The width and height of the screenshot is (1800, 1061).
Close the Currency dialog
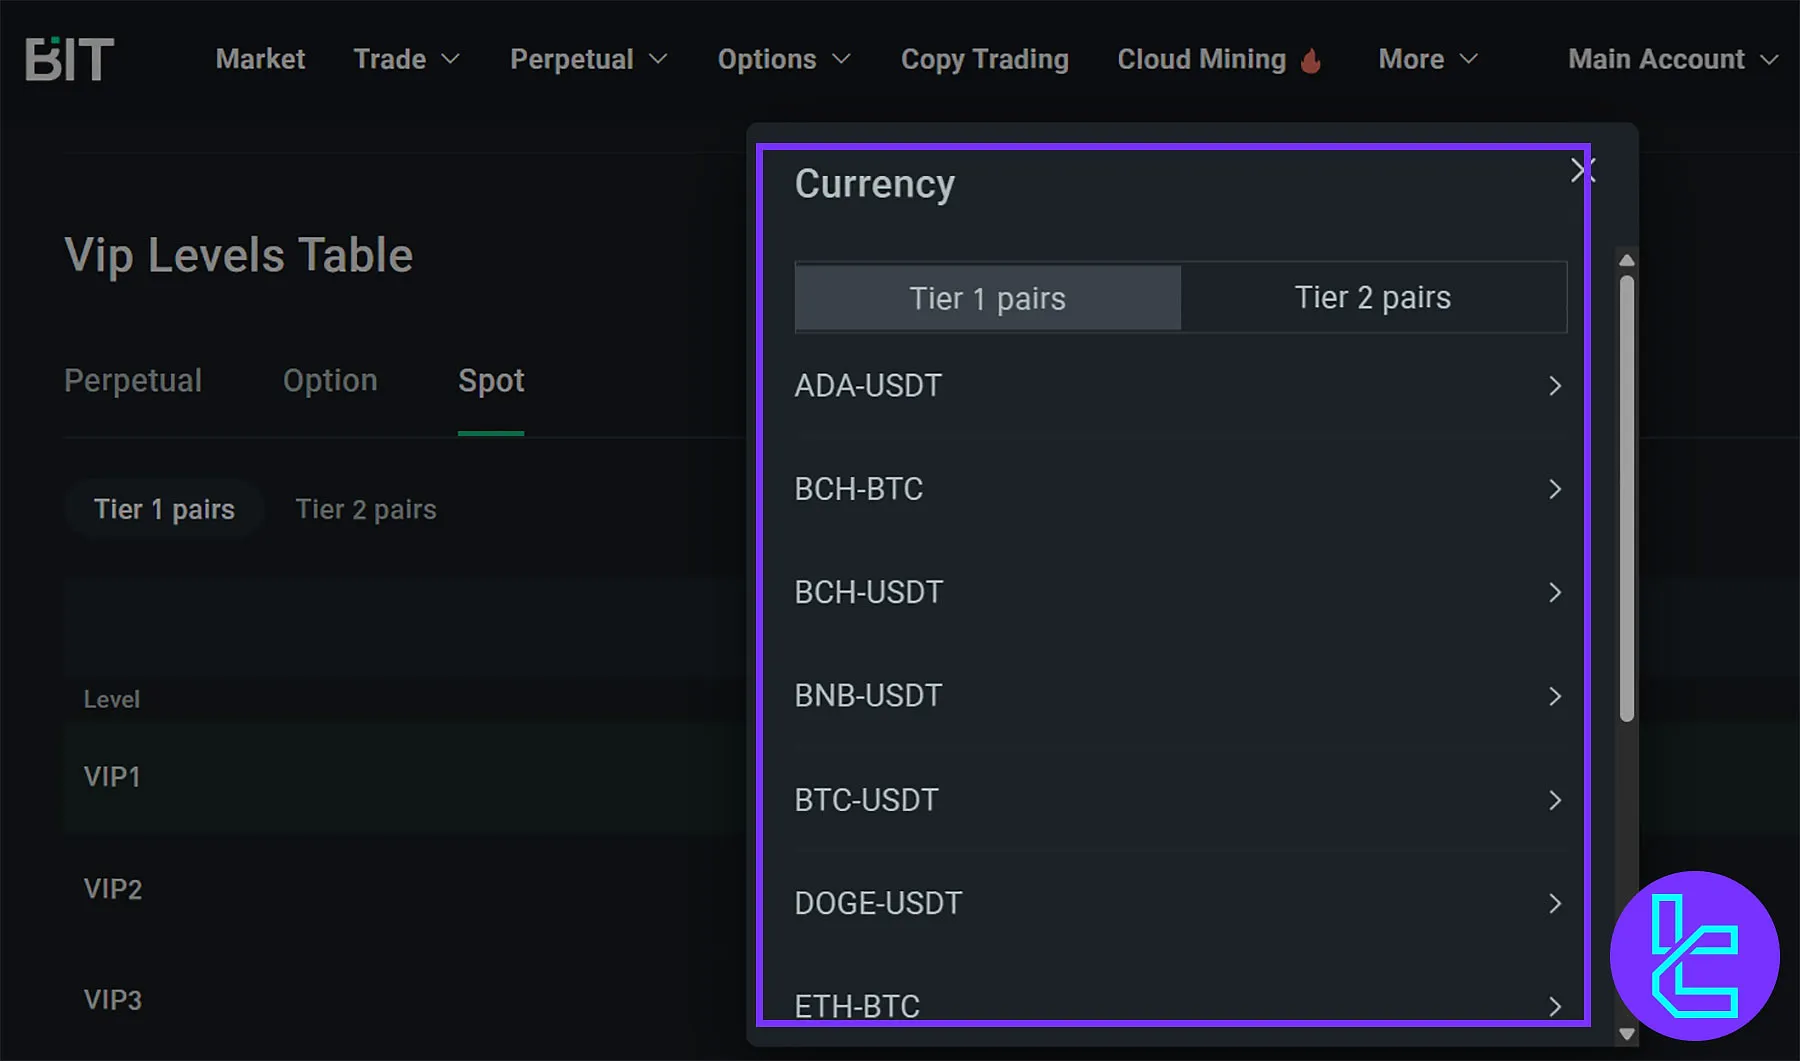[1582, 170]
